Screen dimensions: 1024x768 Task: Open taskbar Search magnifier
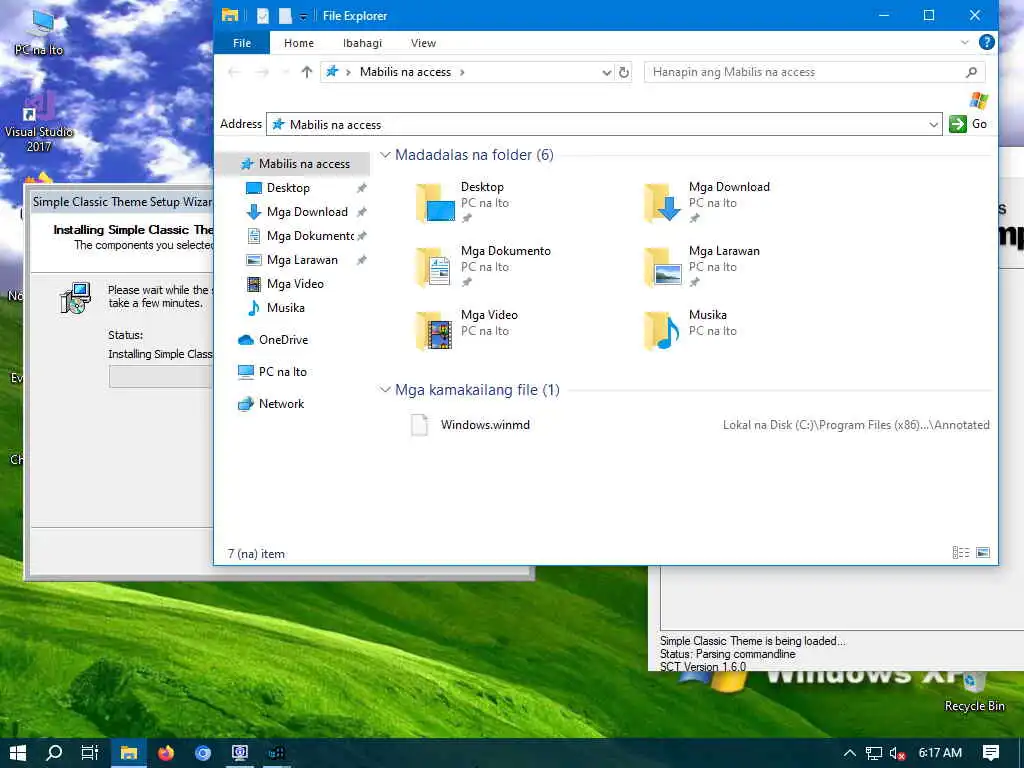[x=54, y=753]
